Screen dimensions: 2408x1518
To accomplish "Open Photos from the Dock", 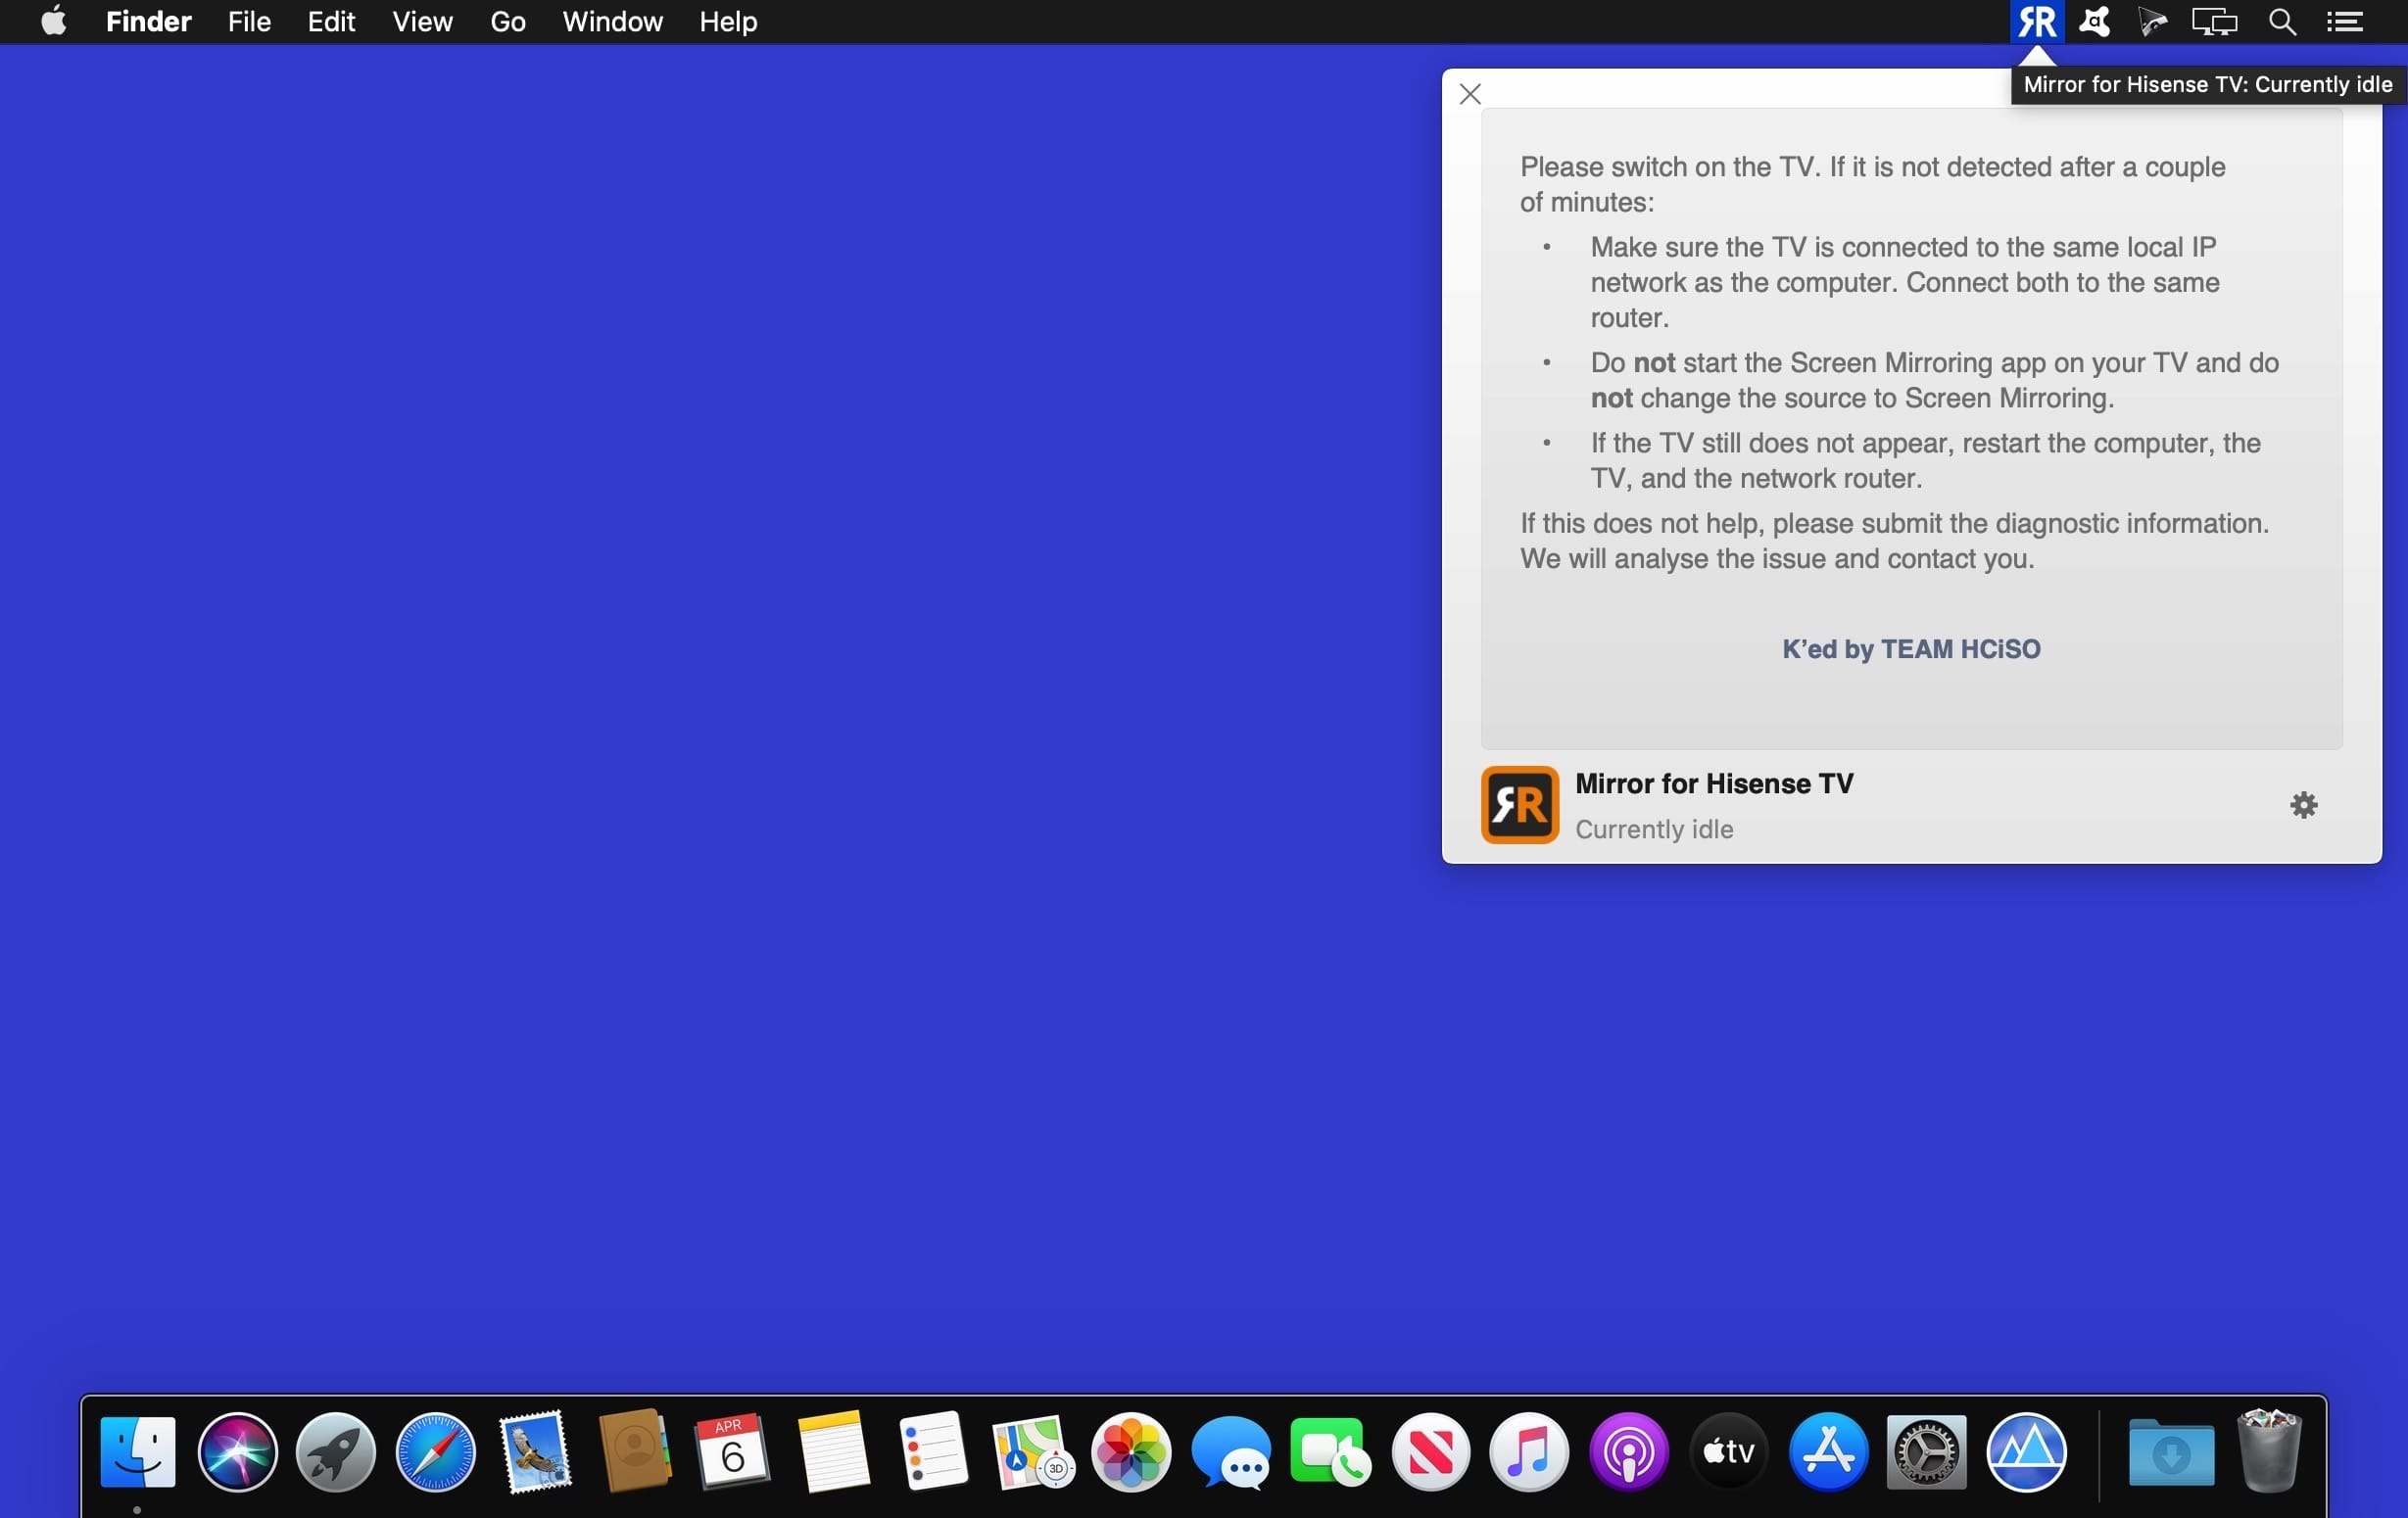I will (1131, 1452).
